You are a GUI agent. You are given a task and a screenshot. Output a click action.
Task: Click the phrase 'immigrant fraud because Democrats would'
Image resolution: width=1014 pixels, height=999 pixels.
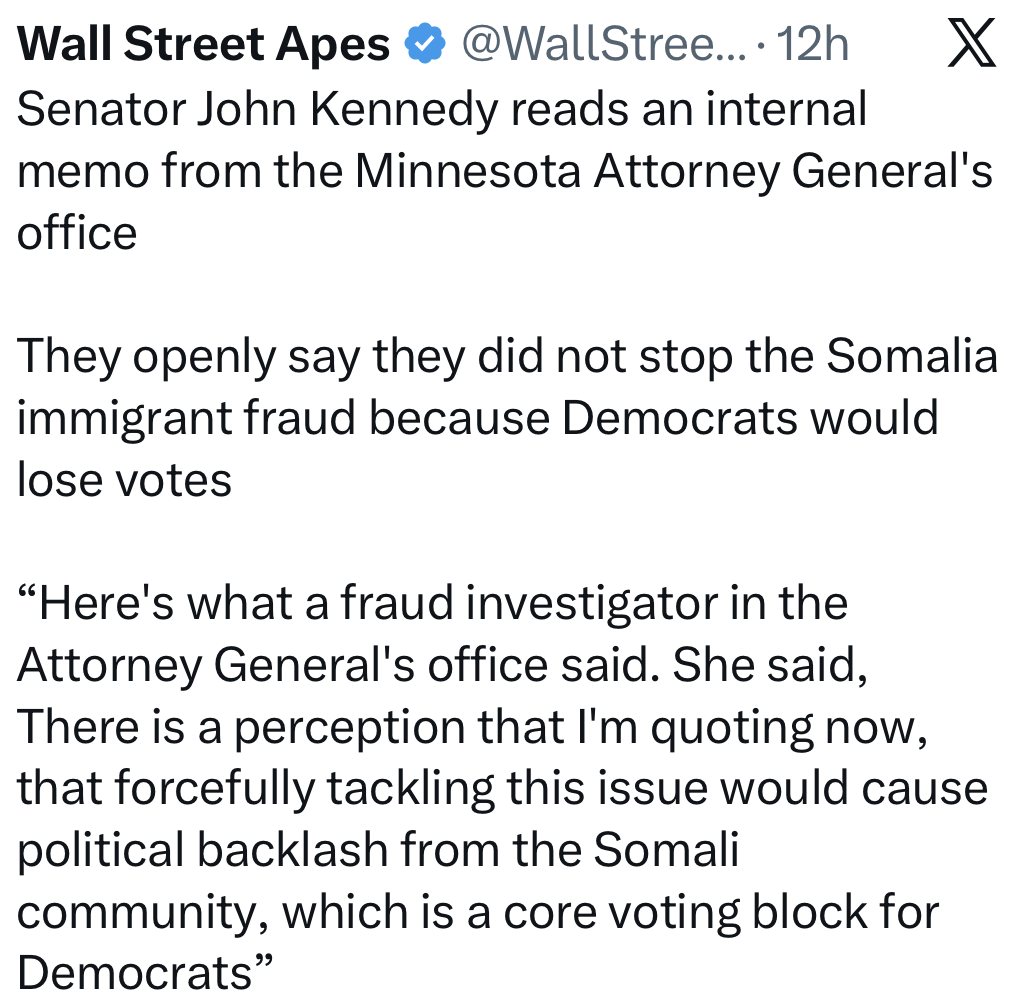477,418
